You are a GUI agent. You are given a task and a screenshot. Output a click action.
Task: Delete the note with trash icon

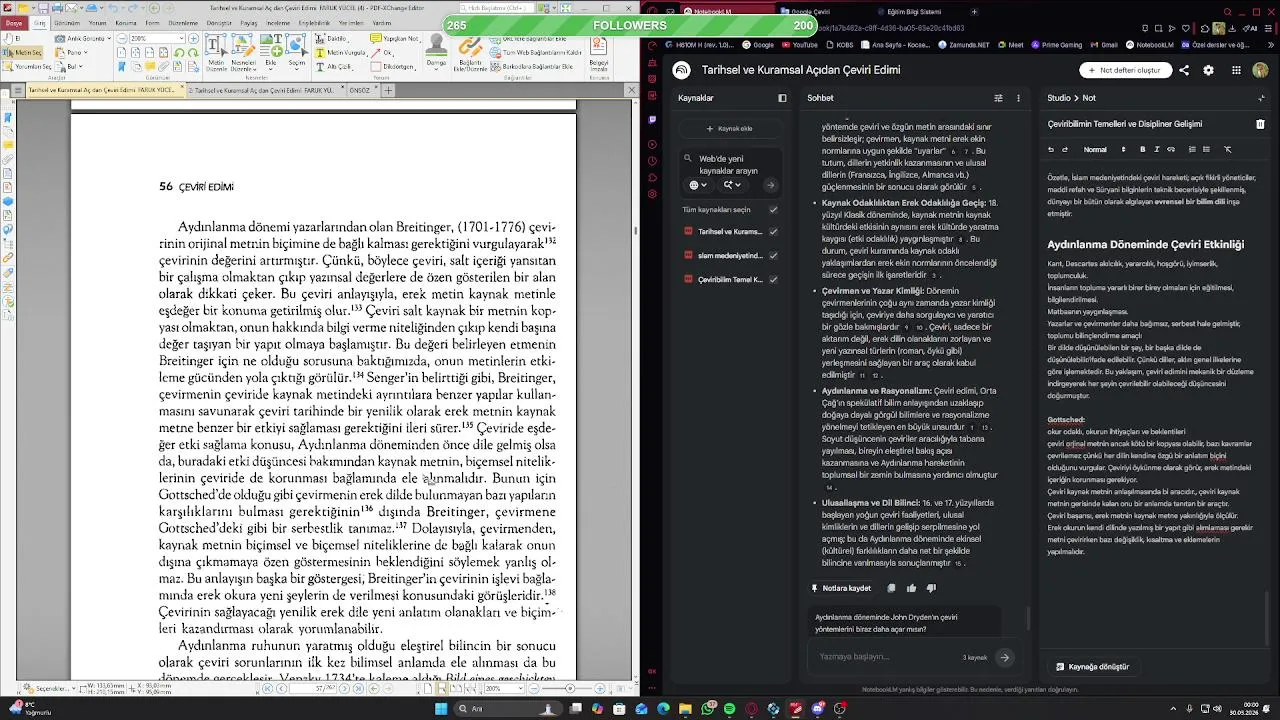click(x=1260, y=124)
